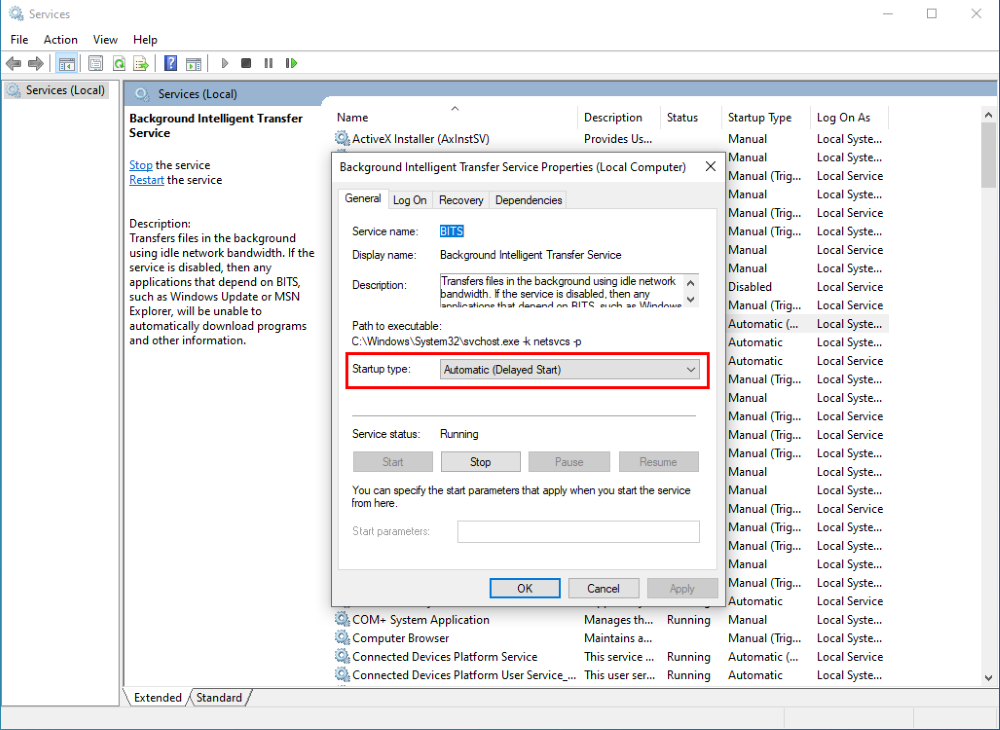Sort the list by the Name column header
1000x730 pixels.
point(352,117)
